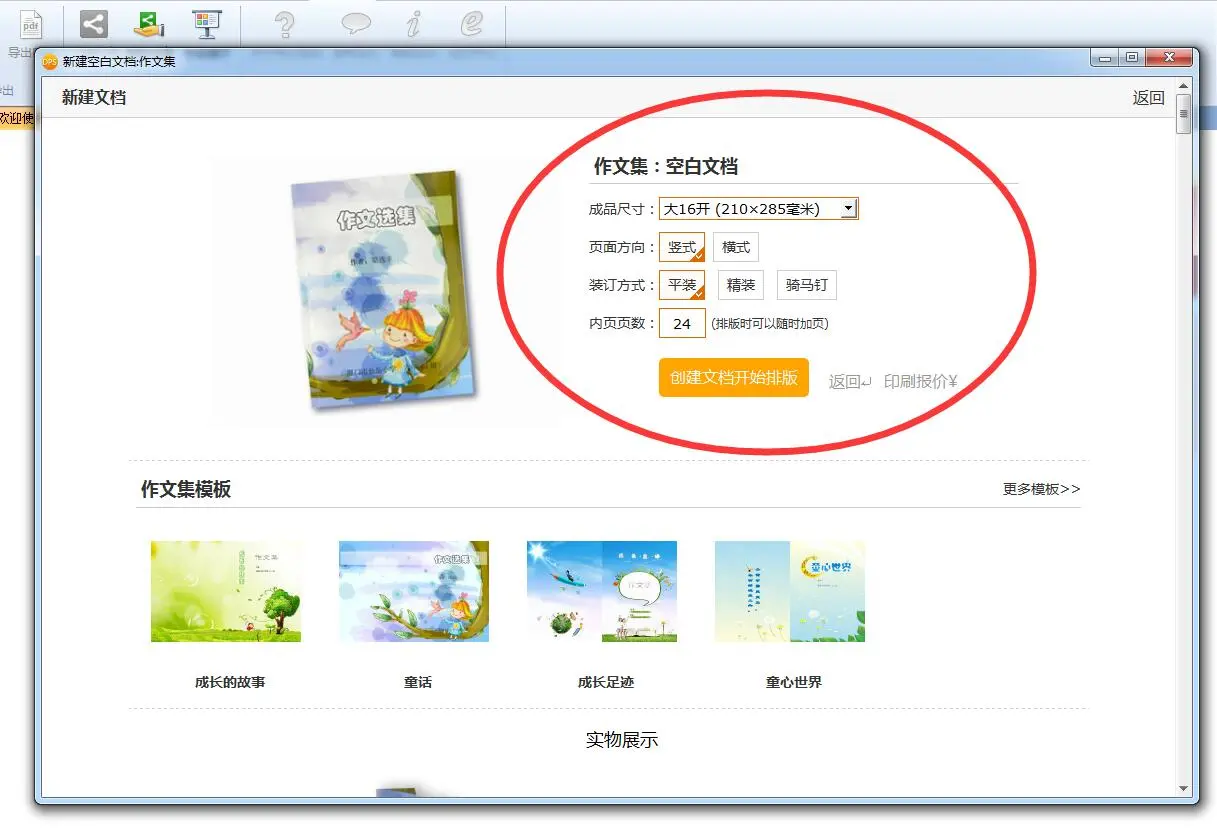The height and width of the screenshot is (829, 1217).
Task: Click the speech bubble feedback icon
Action: [x=356, y=23]
